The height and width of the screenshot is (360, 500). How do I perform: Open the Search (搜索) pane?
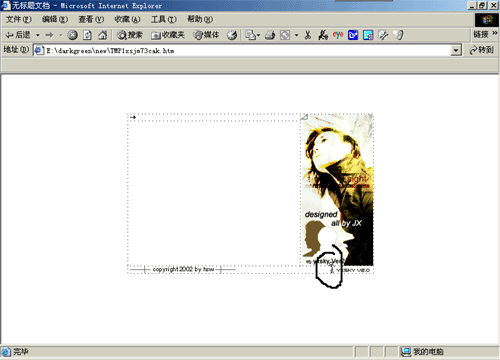tap(130, 35)
